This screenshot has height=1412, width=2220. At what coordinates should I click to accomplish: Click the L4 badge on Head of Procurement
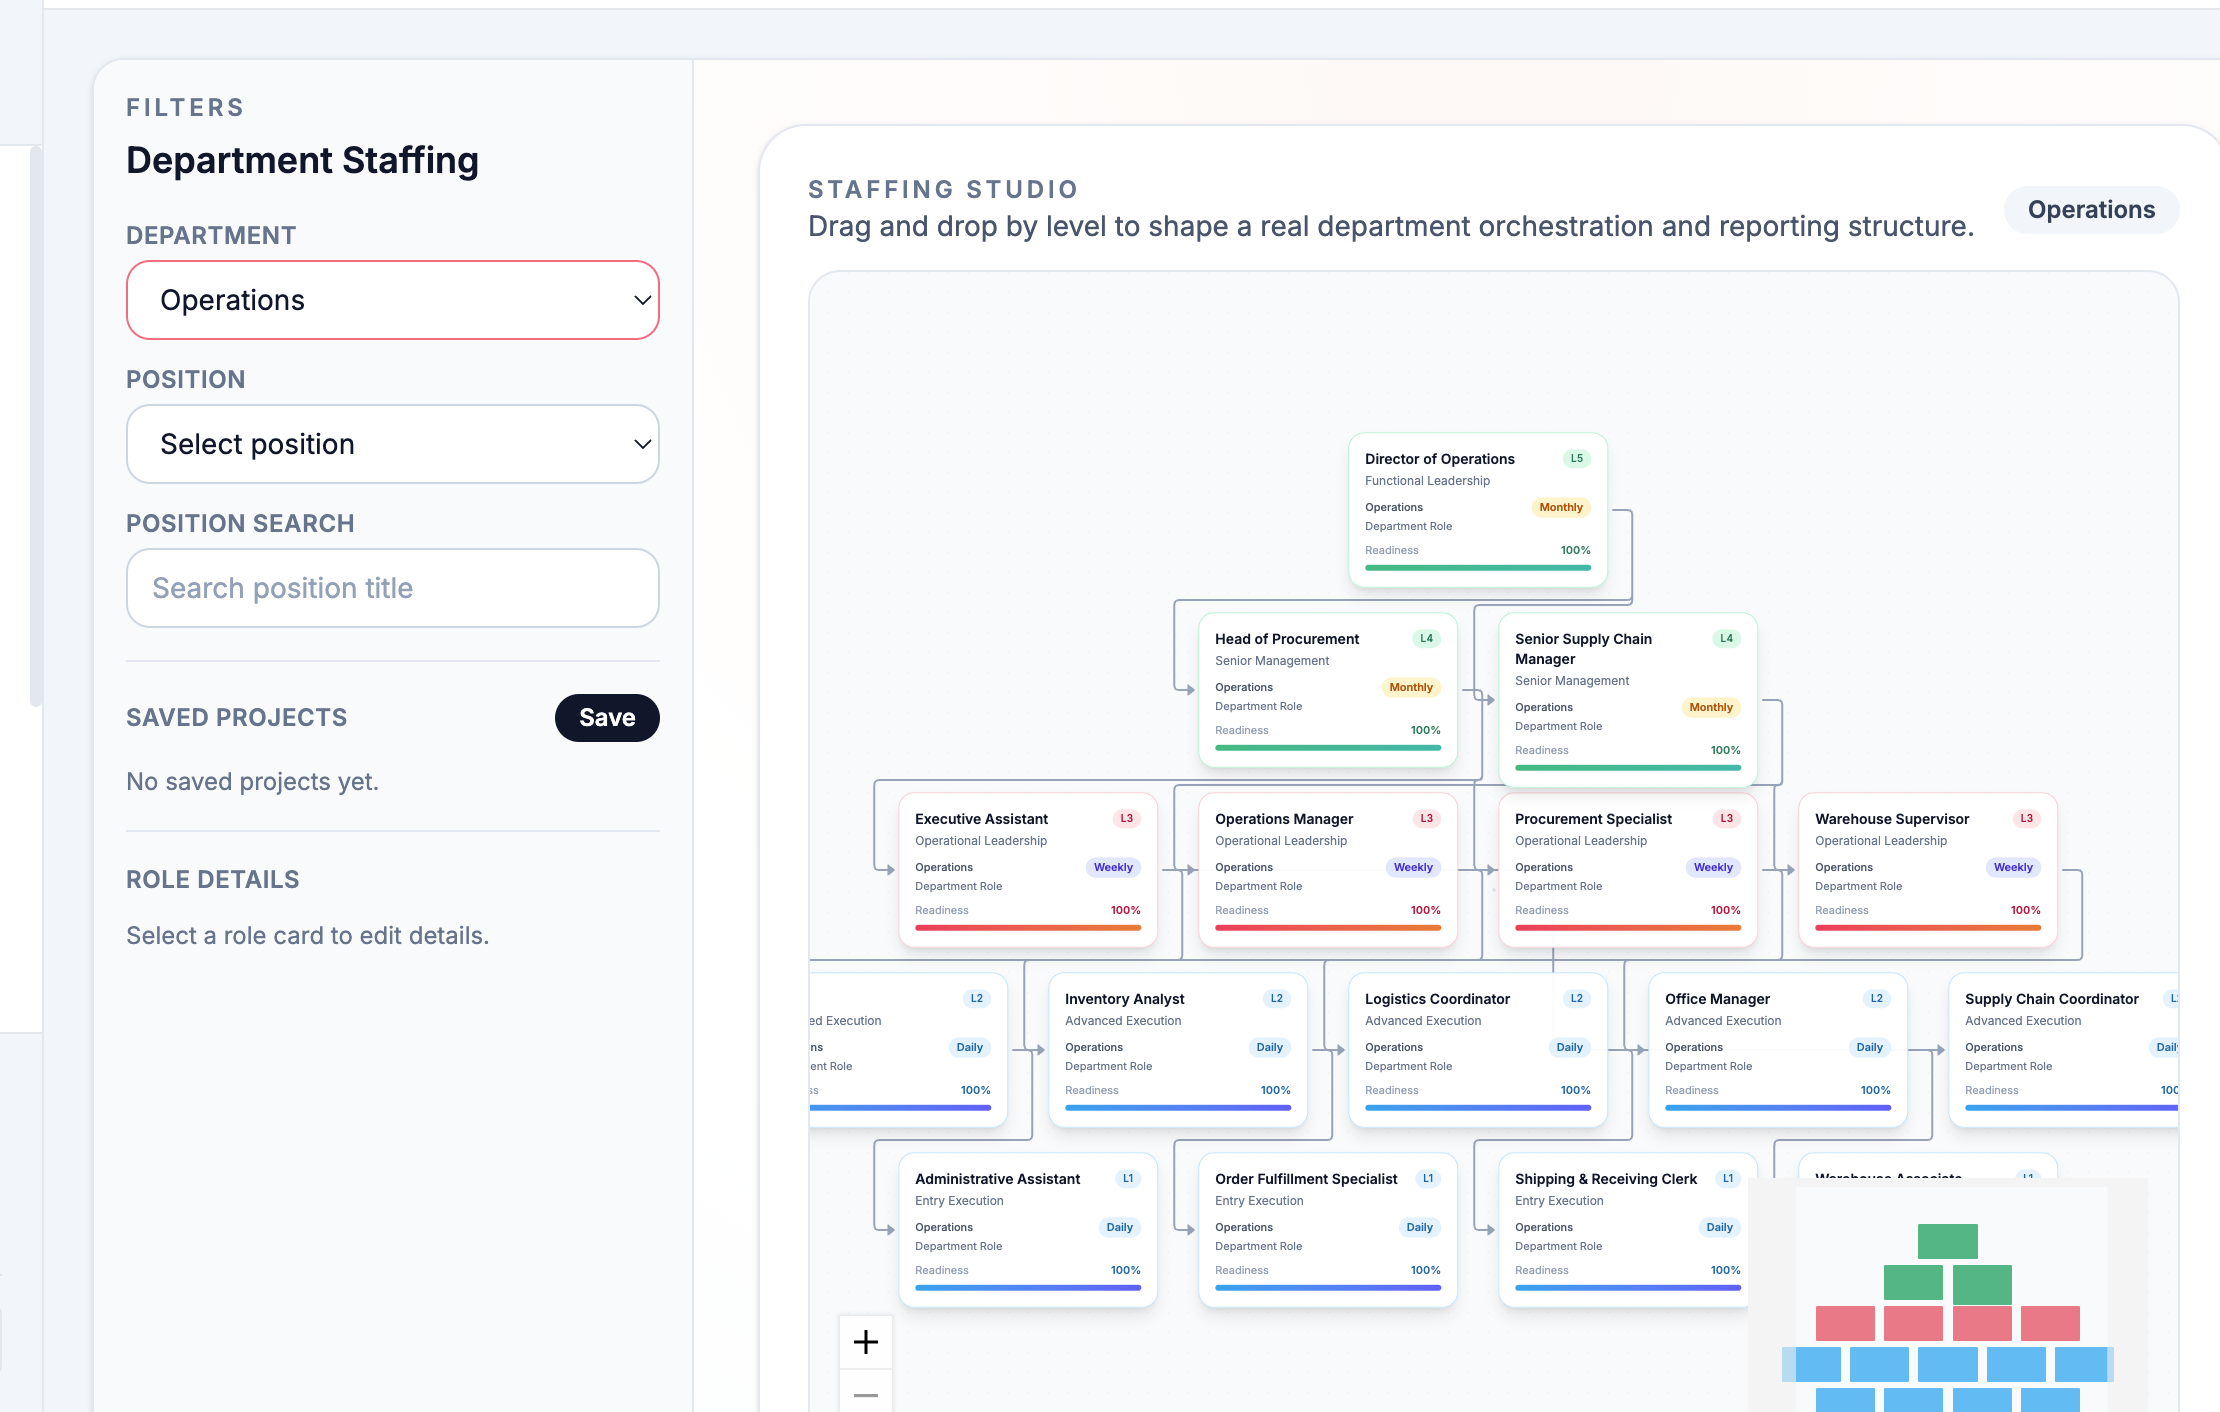pyautogui.click(x=1426, y=638)
